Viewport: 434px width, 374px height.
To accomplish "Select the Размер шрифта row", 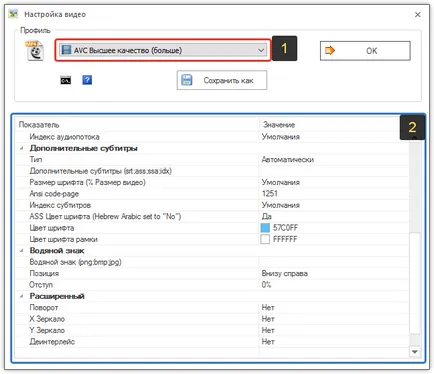I will pyautogui.click(x=212, y=182).
